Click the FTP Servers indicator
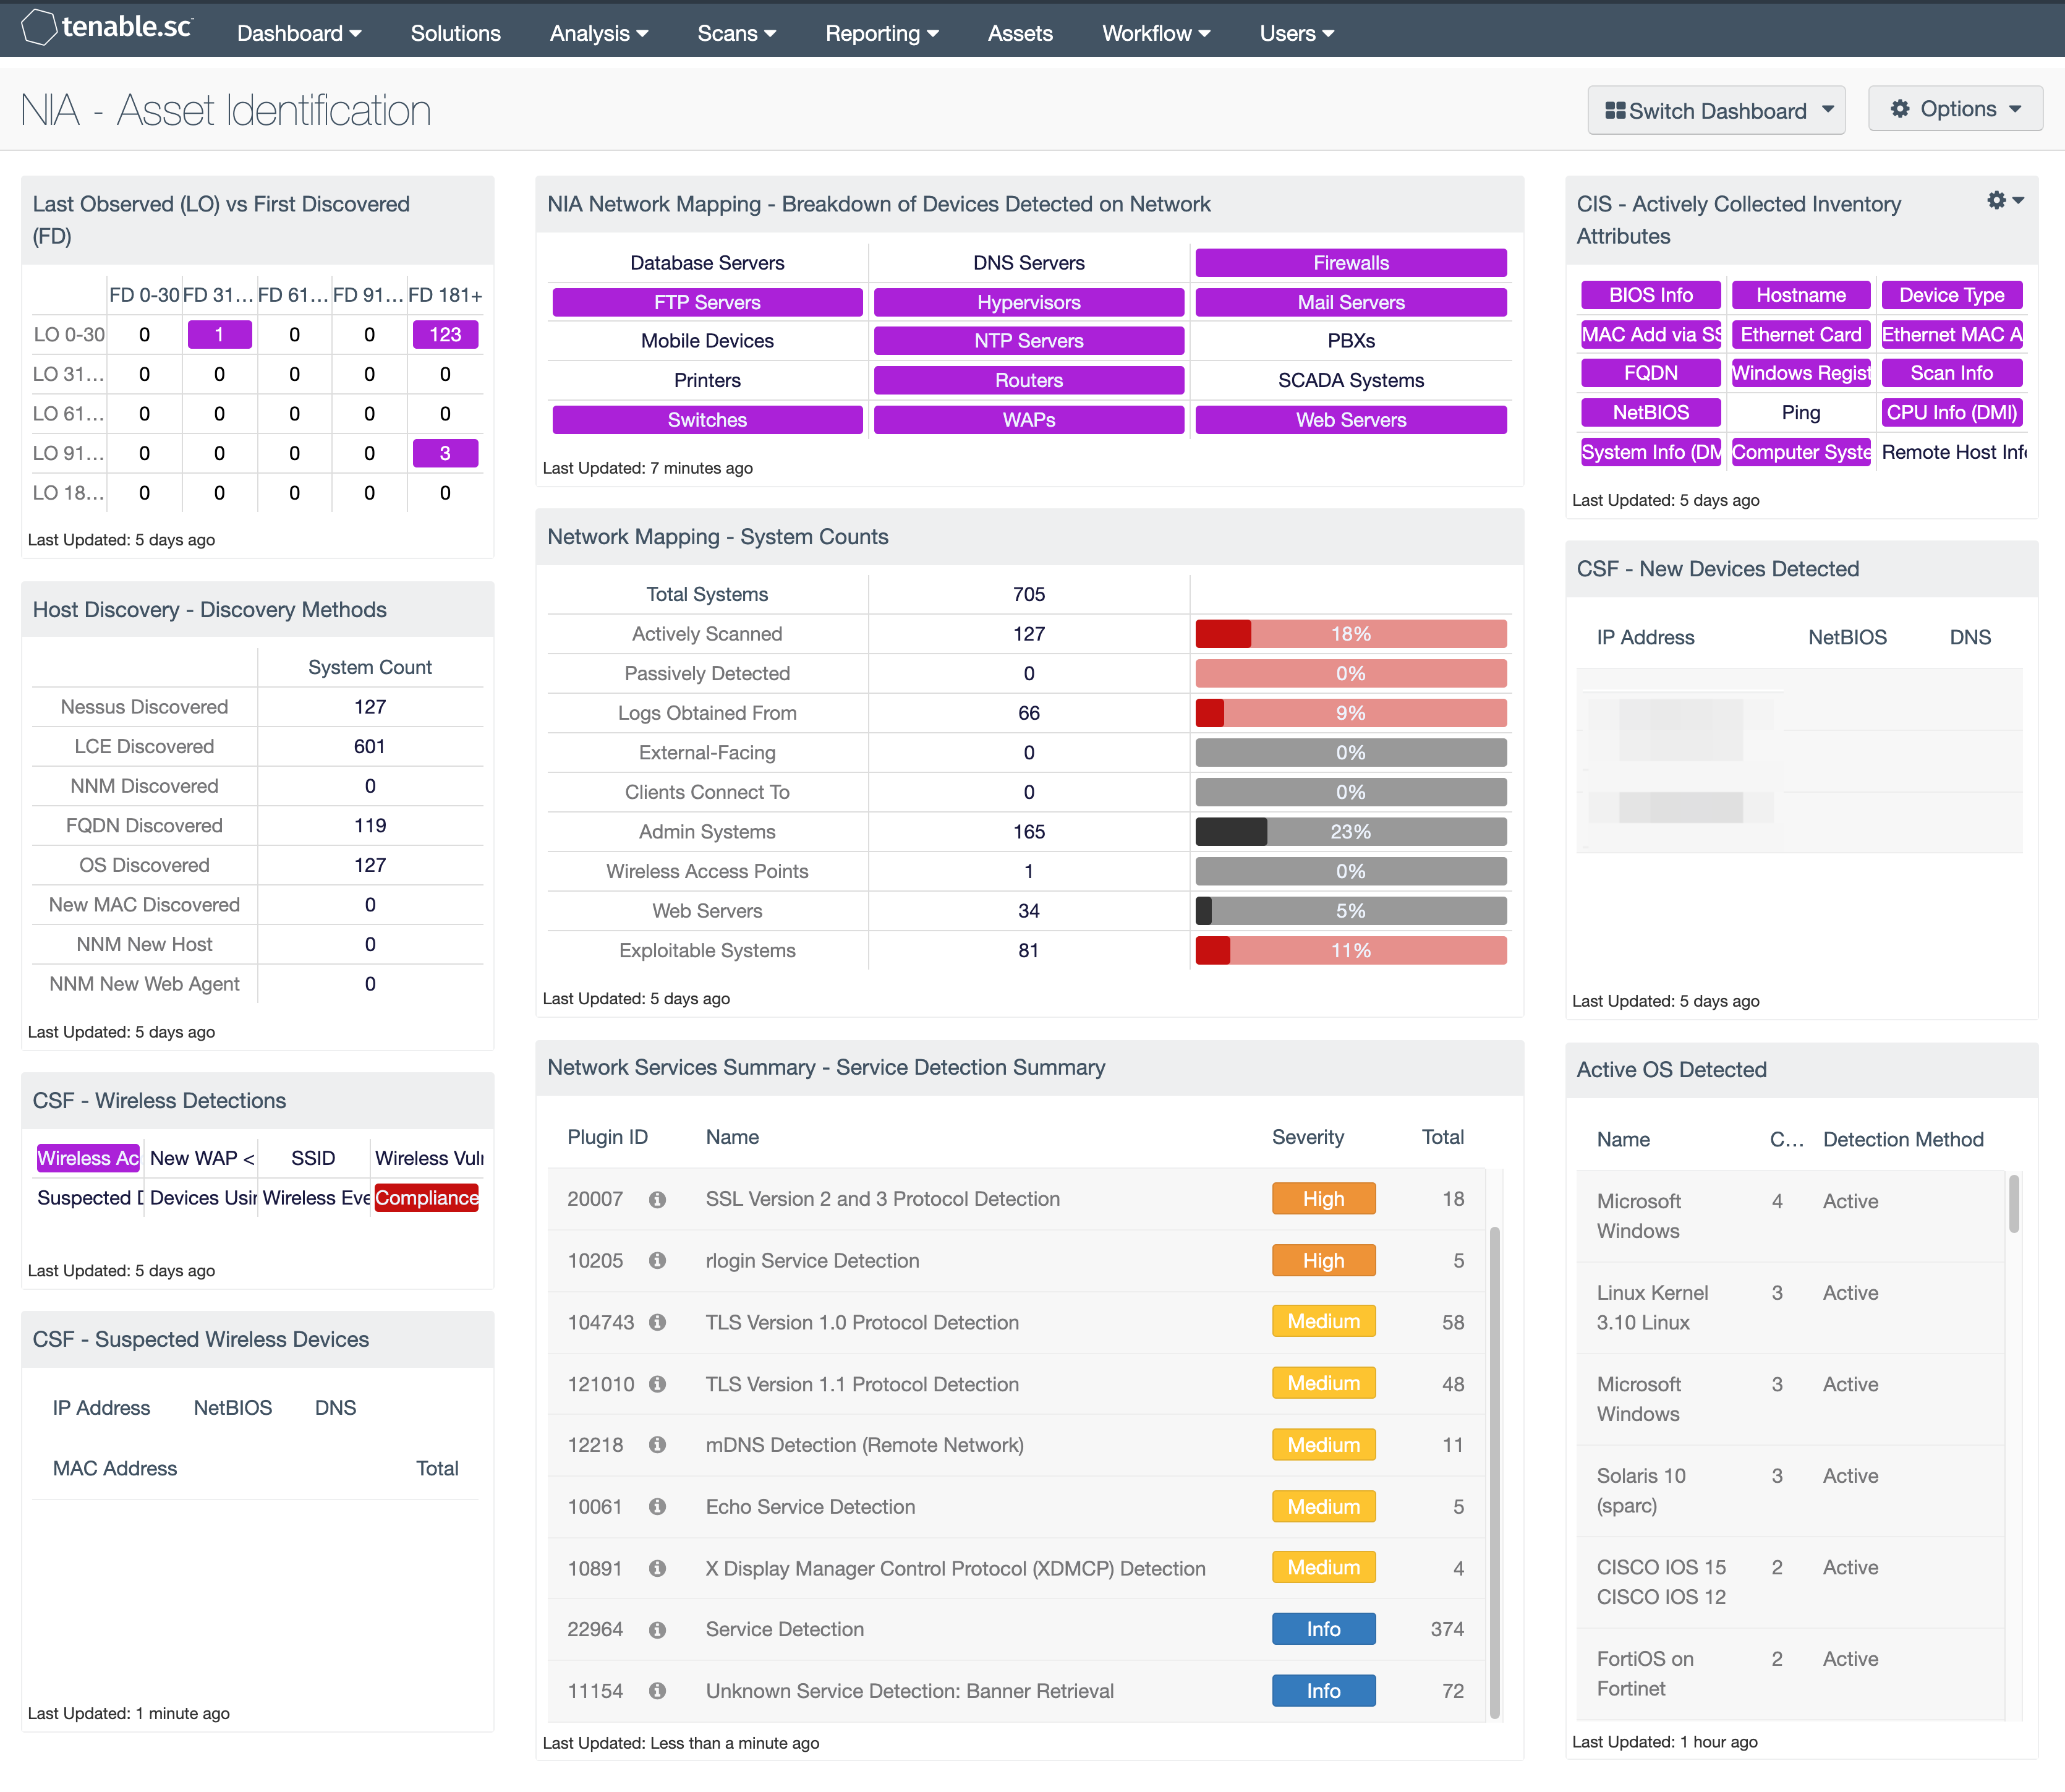This screenshot has height=1792, width=2065. pos(707,302)
